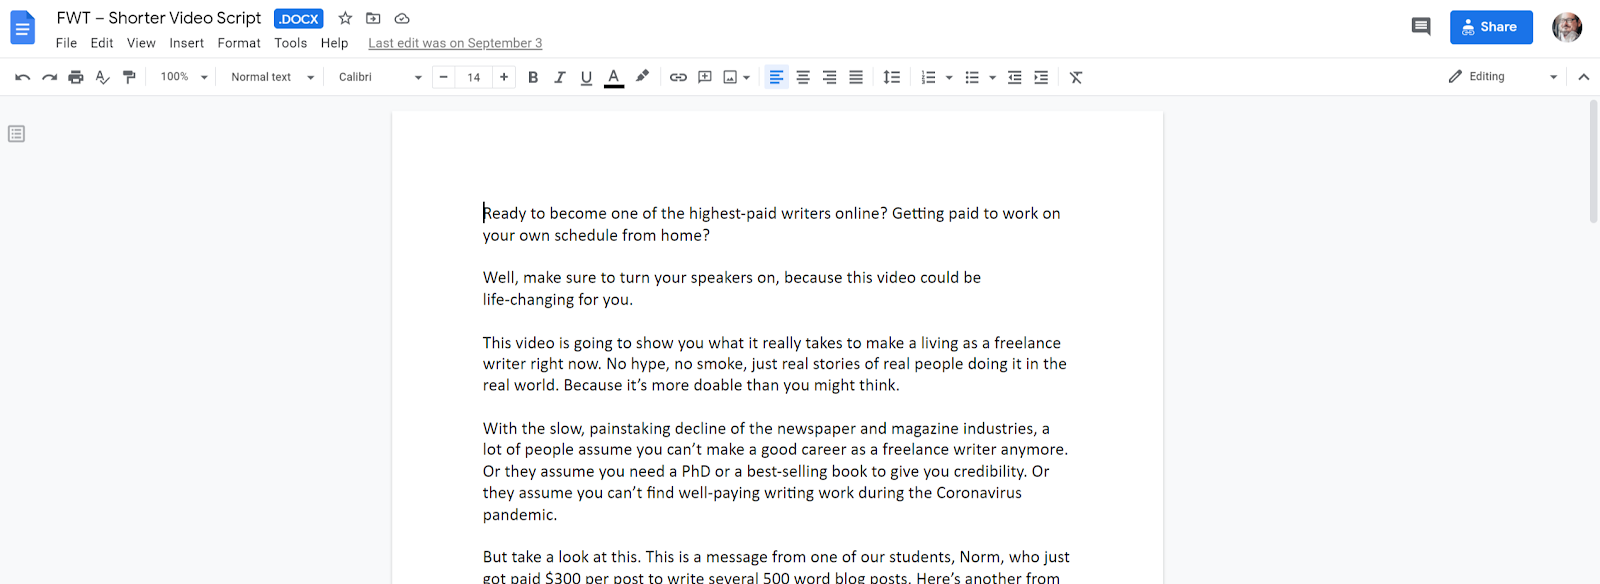
Task: Click the print icon
Action: [x=76, y=77]
